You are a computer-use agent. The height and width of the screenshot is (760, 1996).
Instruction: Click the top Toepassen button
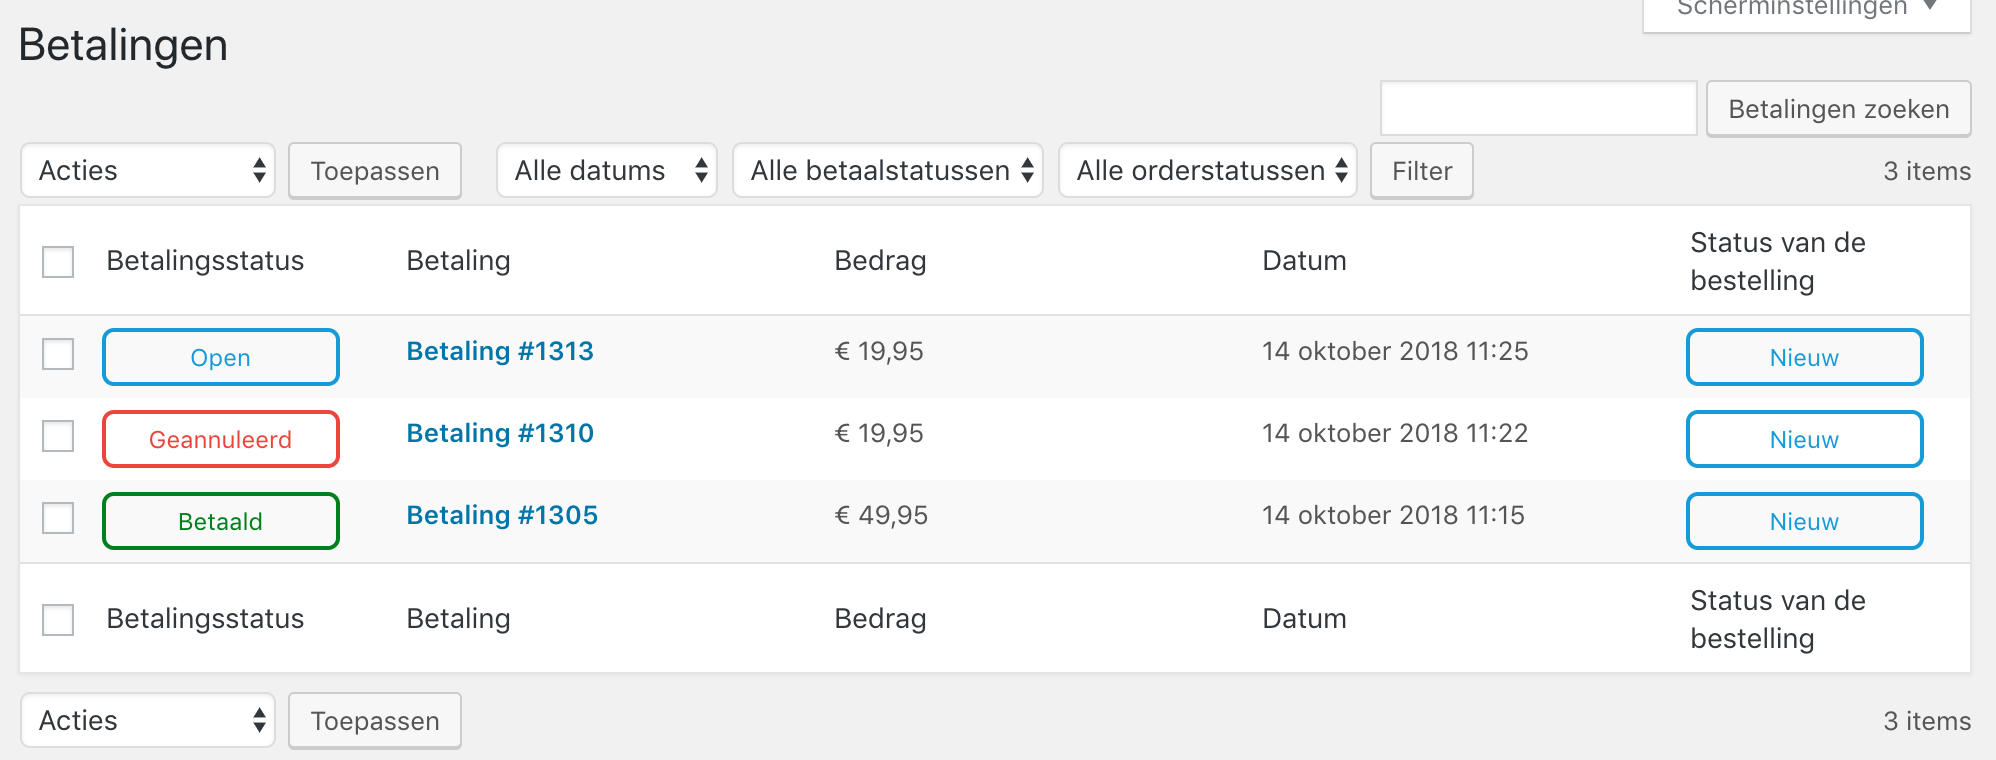[x=375, y=171]
